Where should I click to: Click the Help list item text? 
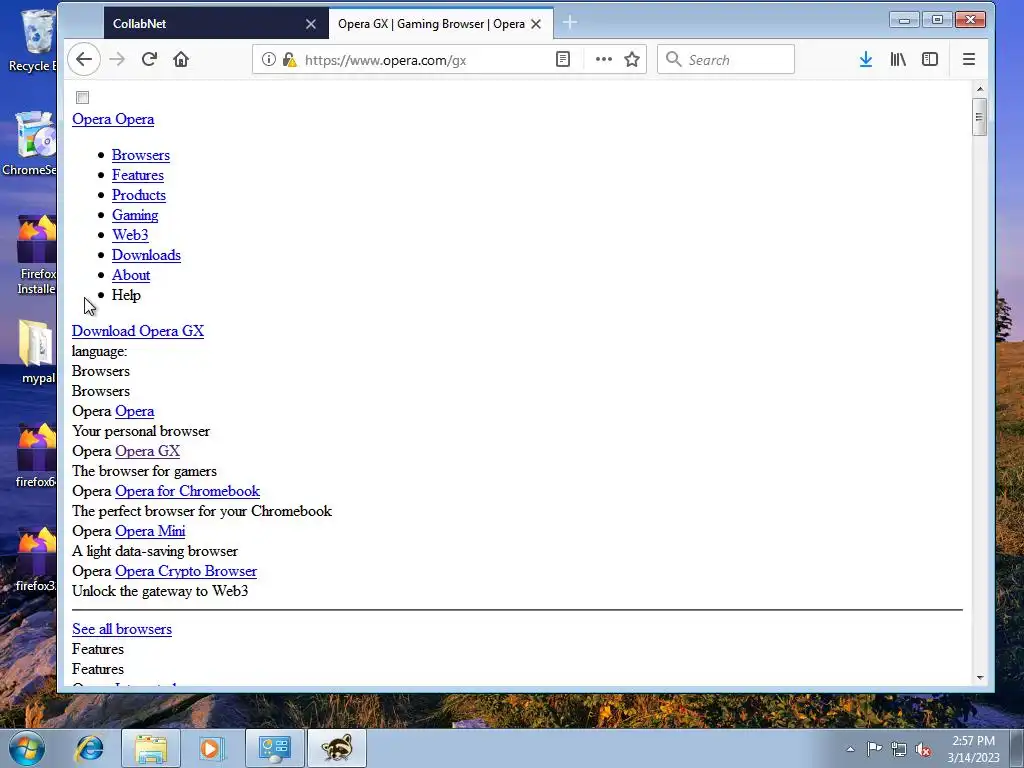point(126,295)
